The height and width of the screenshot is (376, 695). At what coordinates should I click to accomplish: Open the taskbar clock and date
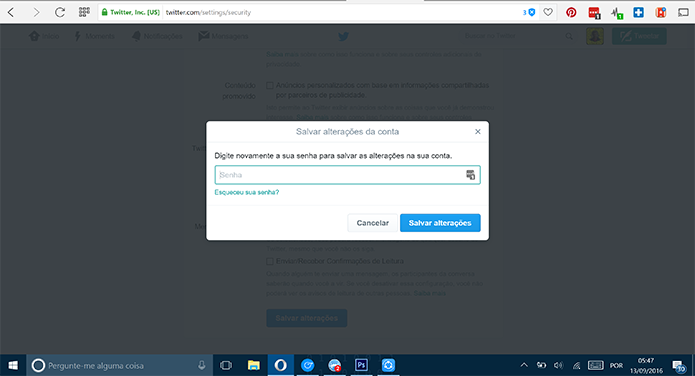(646, 365)
